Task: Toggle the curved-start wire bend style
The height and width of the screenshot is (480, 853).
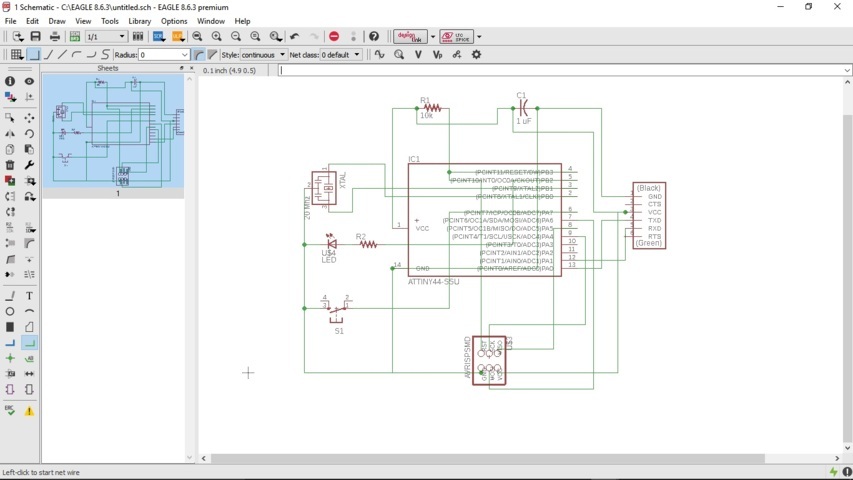Action: pyautogui.click(x=77, y=54)
